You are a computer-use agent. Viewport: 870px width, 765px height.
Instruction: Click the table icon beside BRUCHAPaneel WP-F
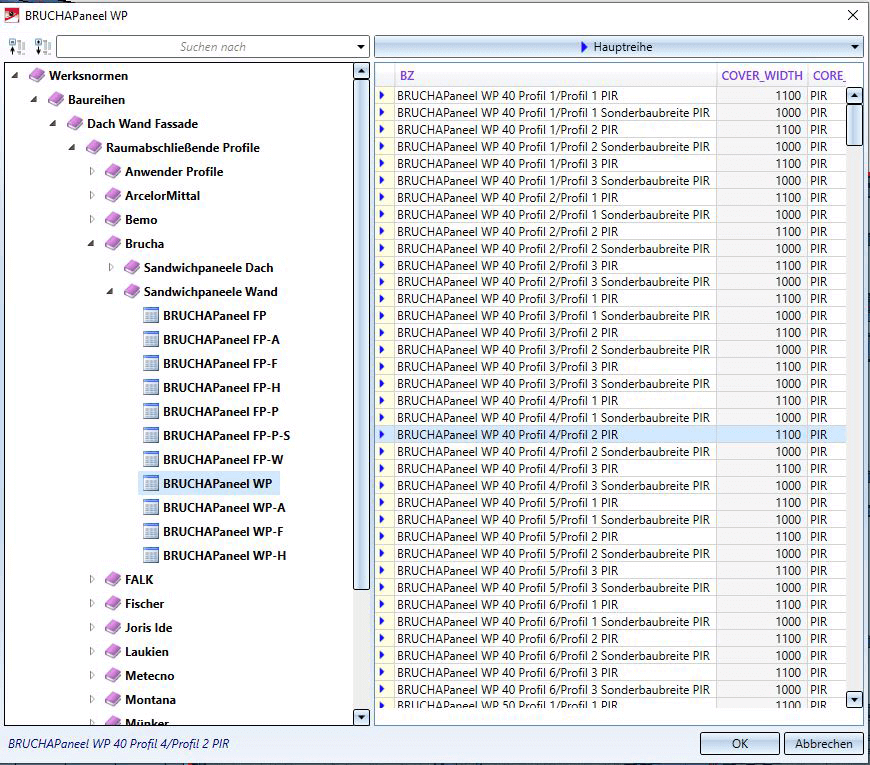[x=151, y=531]
